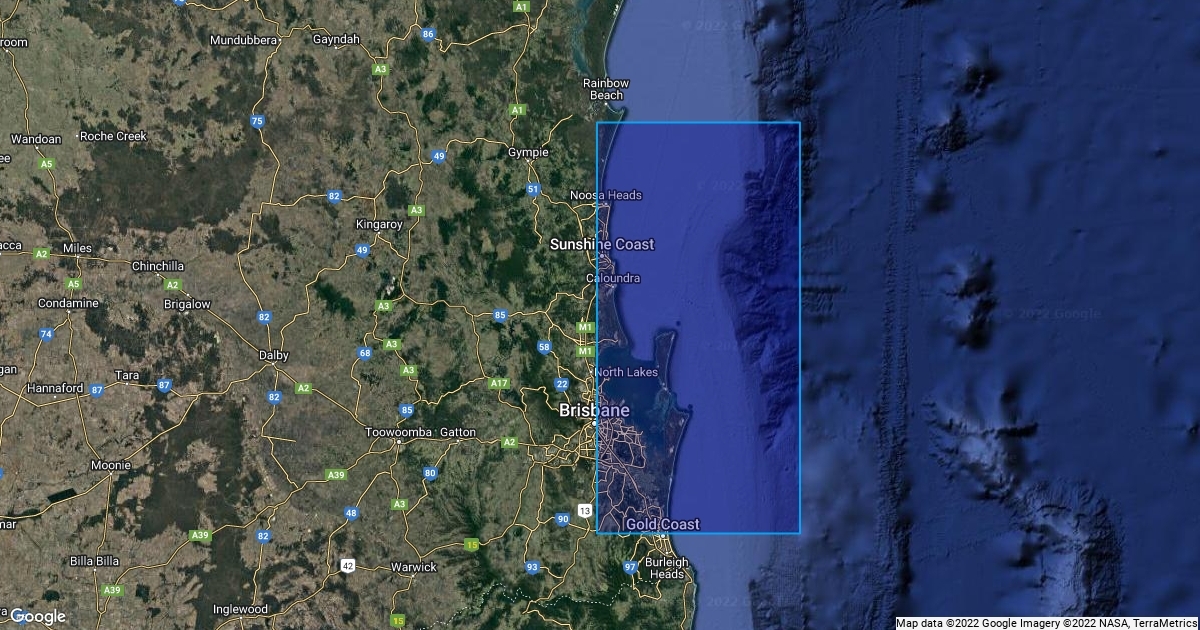
Task: Click the route 75 highway shield
Action: click(257, 122)
